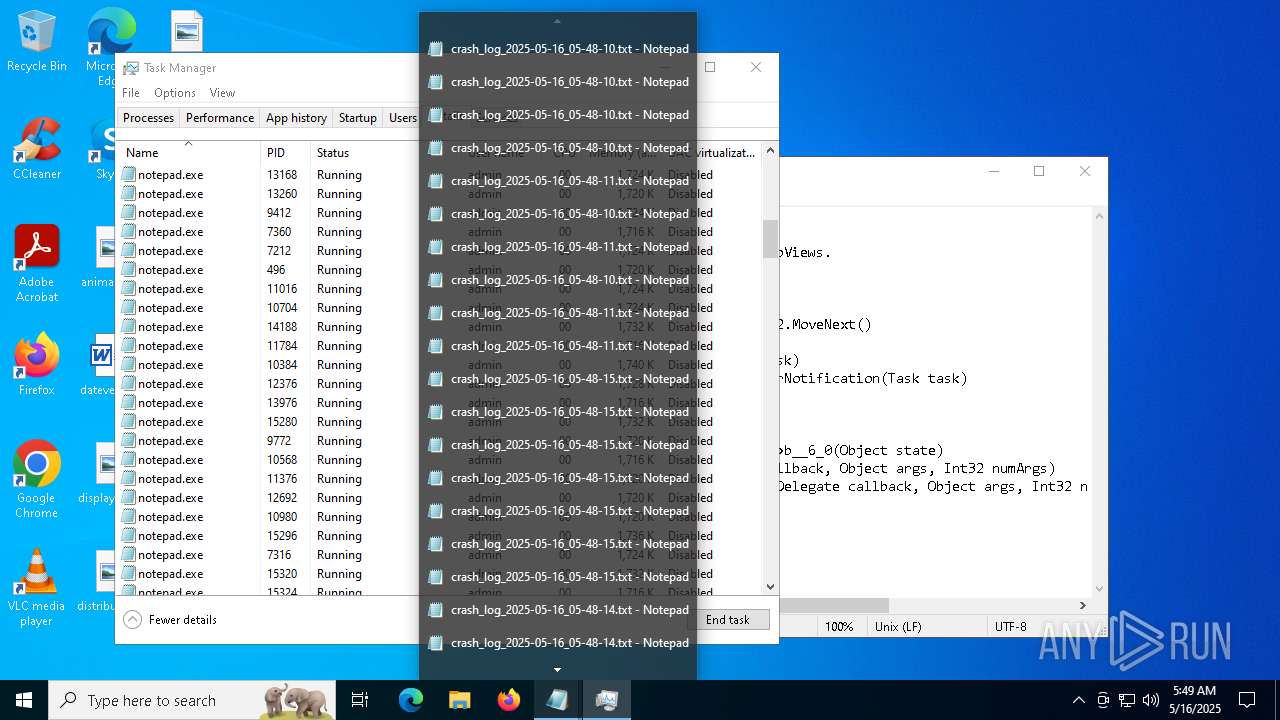
Task: Click Fewer details link
Action: 182,620
